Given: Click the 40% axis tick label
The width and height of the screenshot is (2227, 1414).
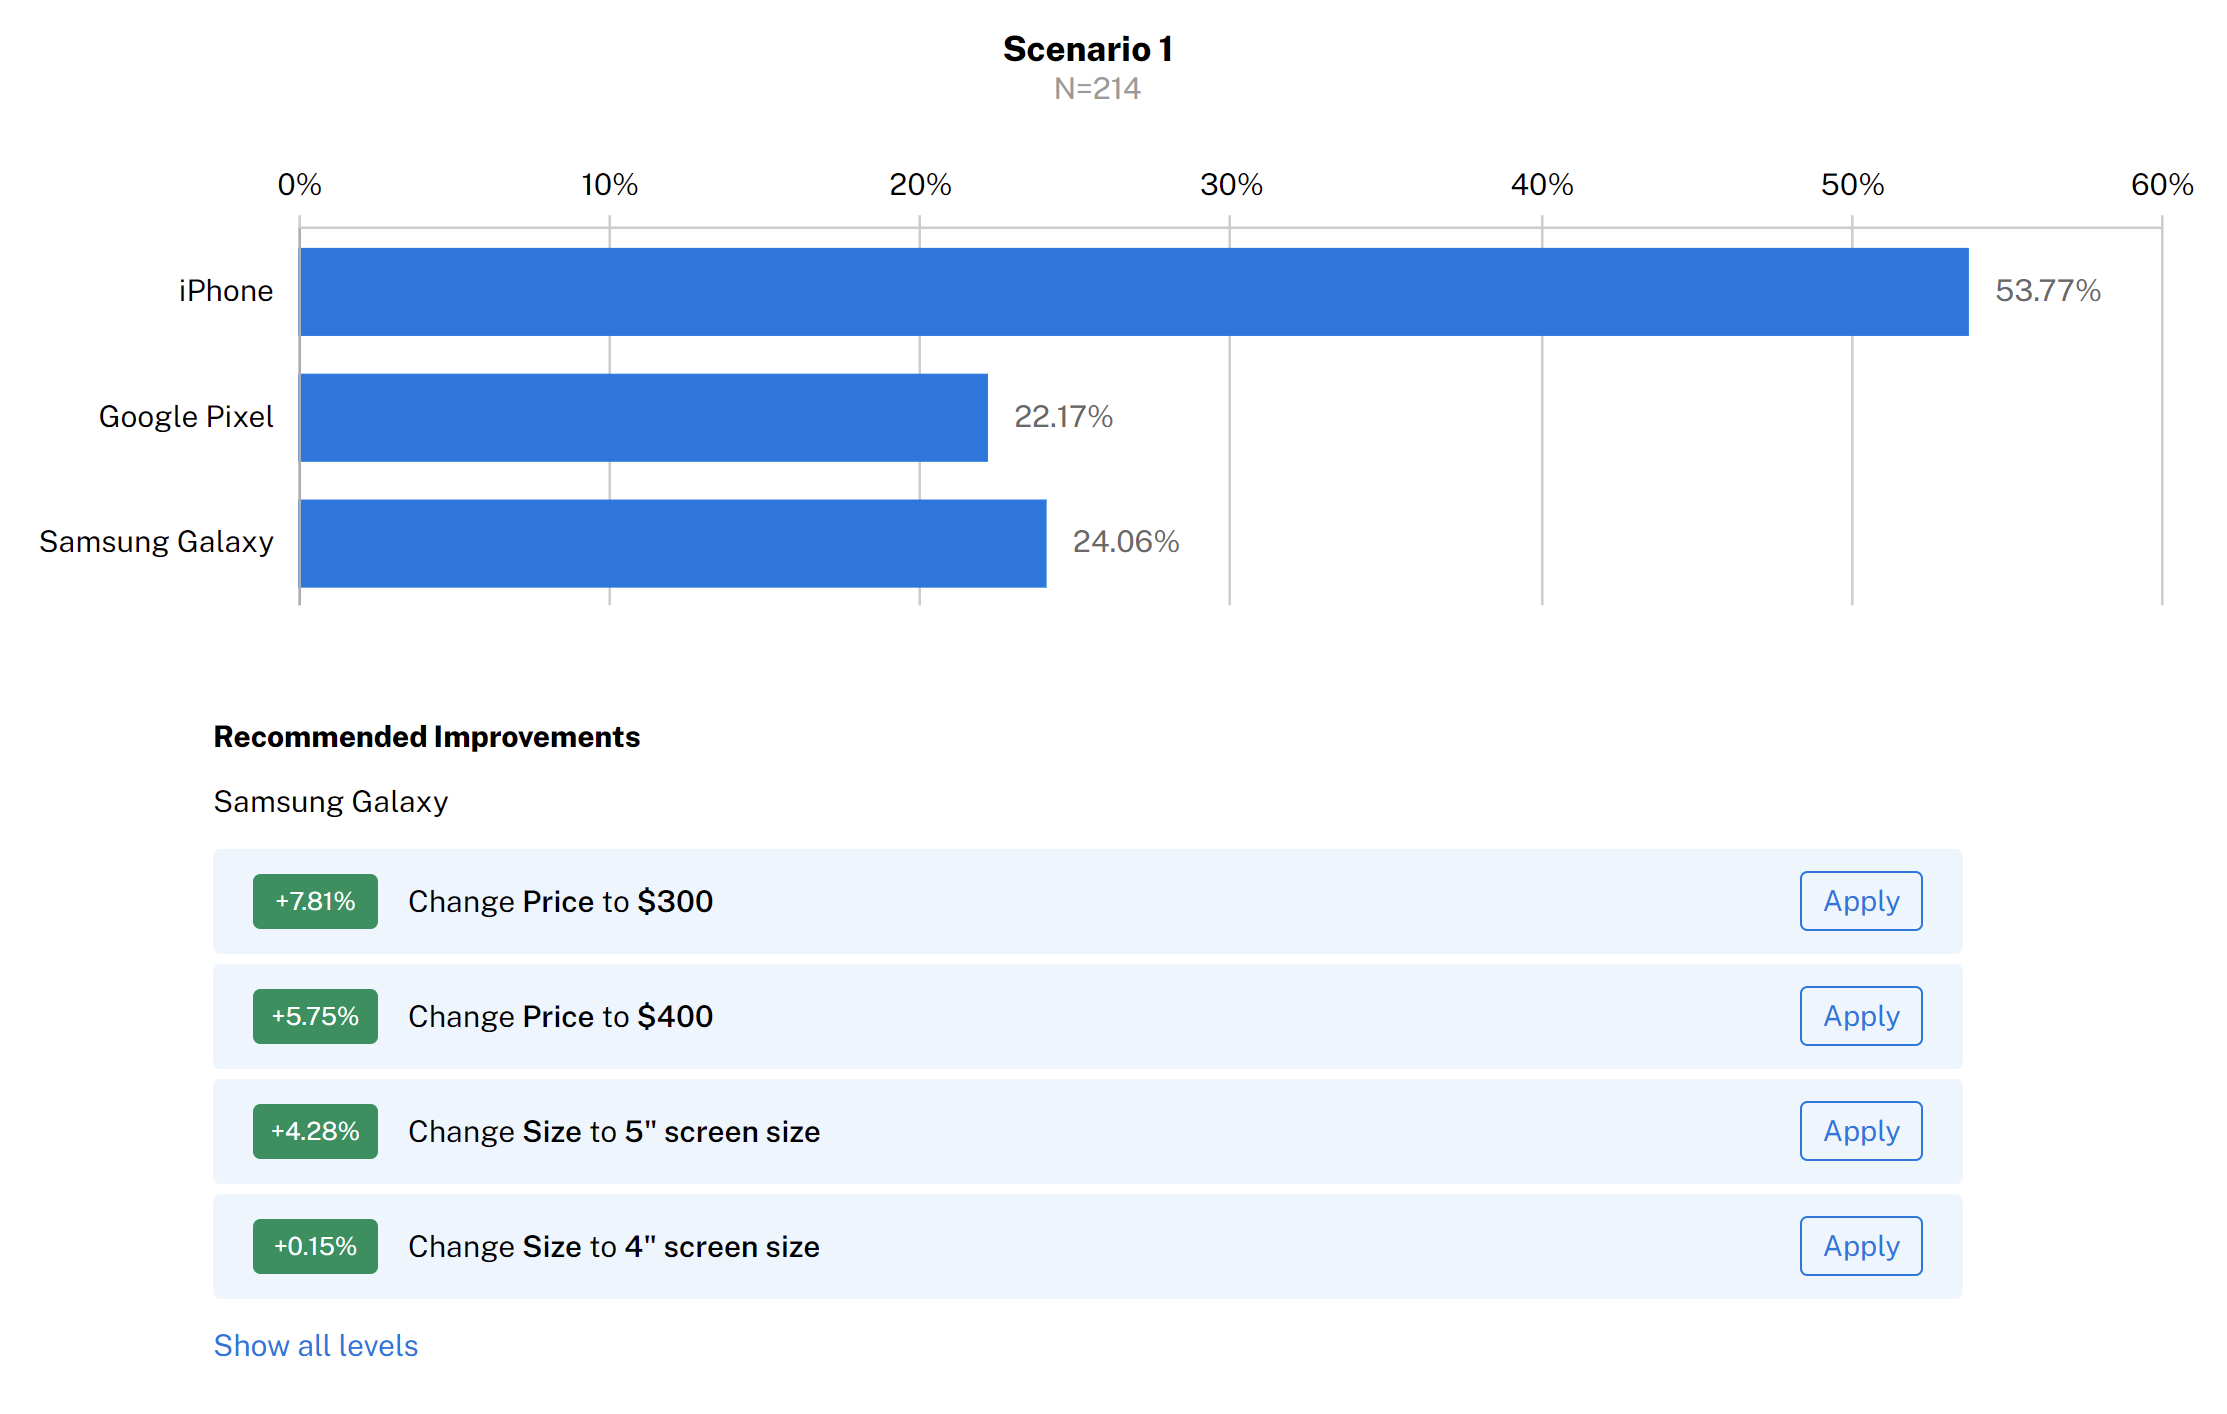Looking at the screenshot, I should click(1542, 185).
